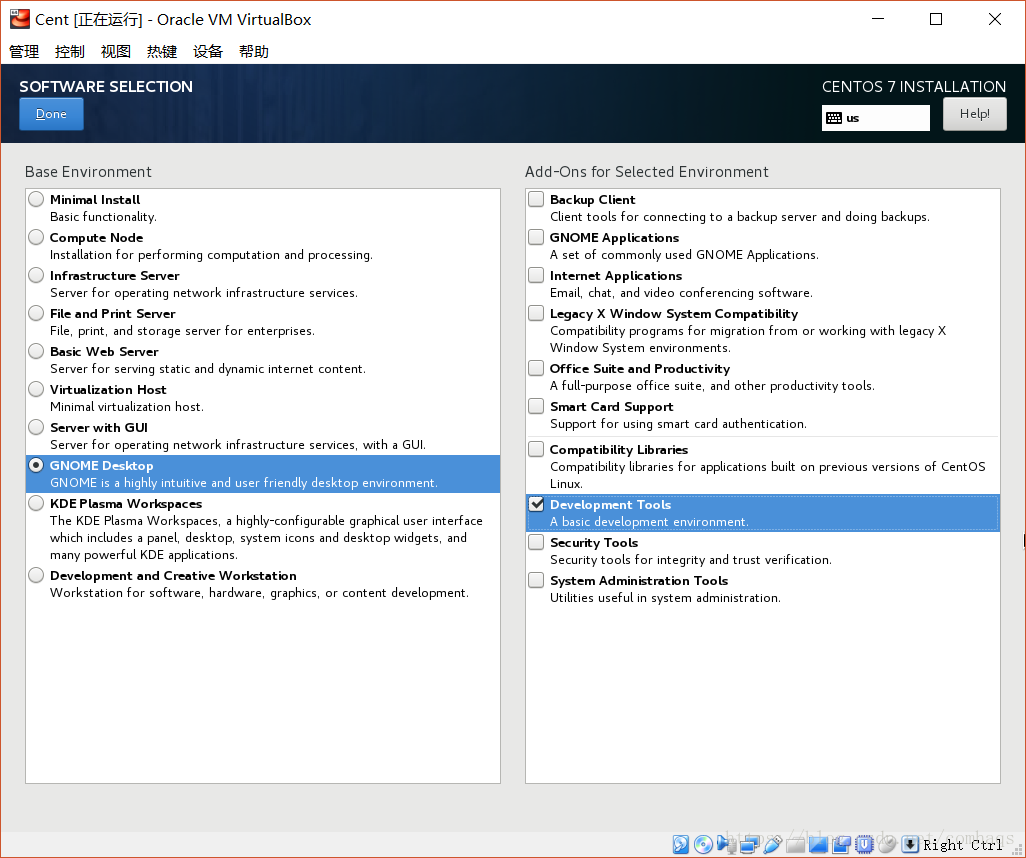Click the window resize grip near Right Ctrl
Image resolution: width=1026 pixels, height=858 pixels.
click(1017, 849)
